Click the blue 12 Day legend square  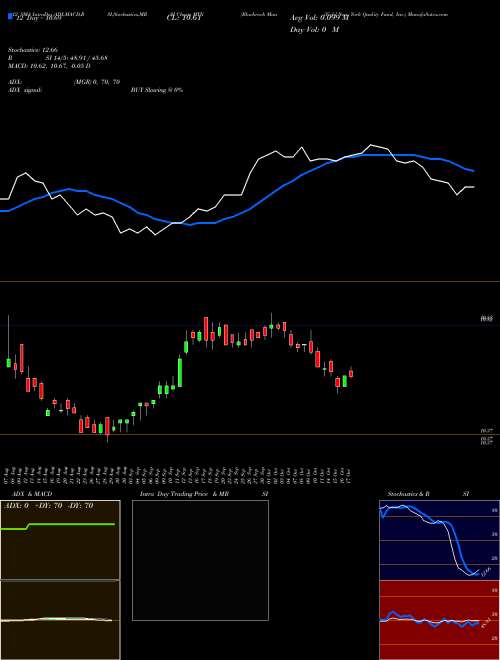(10, 17)
